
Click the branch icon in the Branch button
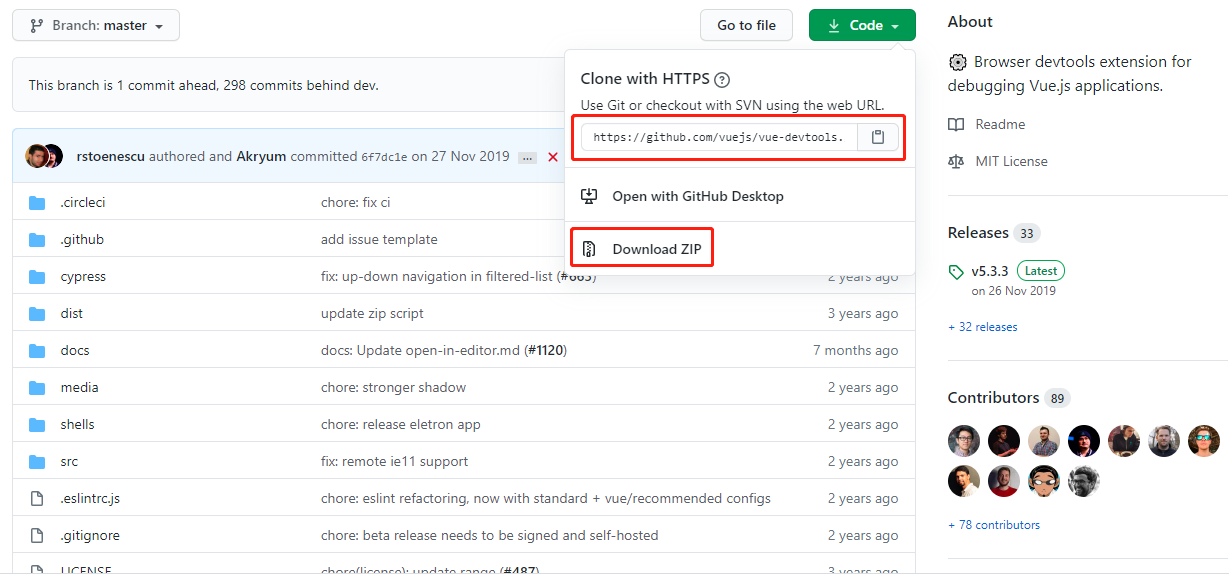click(37, 25)
